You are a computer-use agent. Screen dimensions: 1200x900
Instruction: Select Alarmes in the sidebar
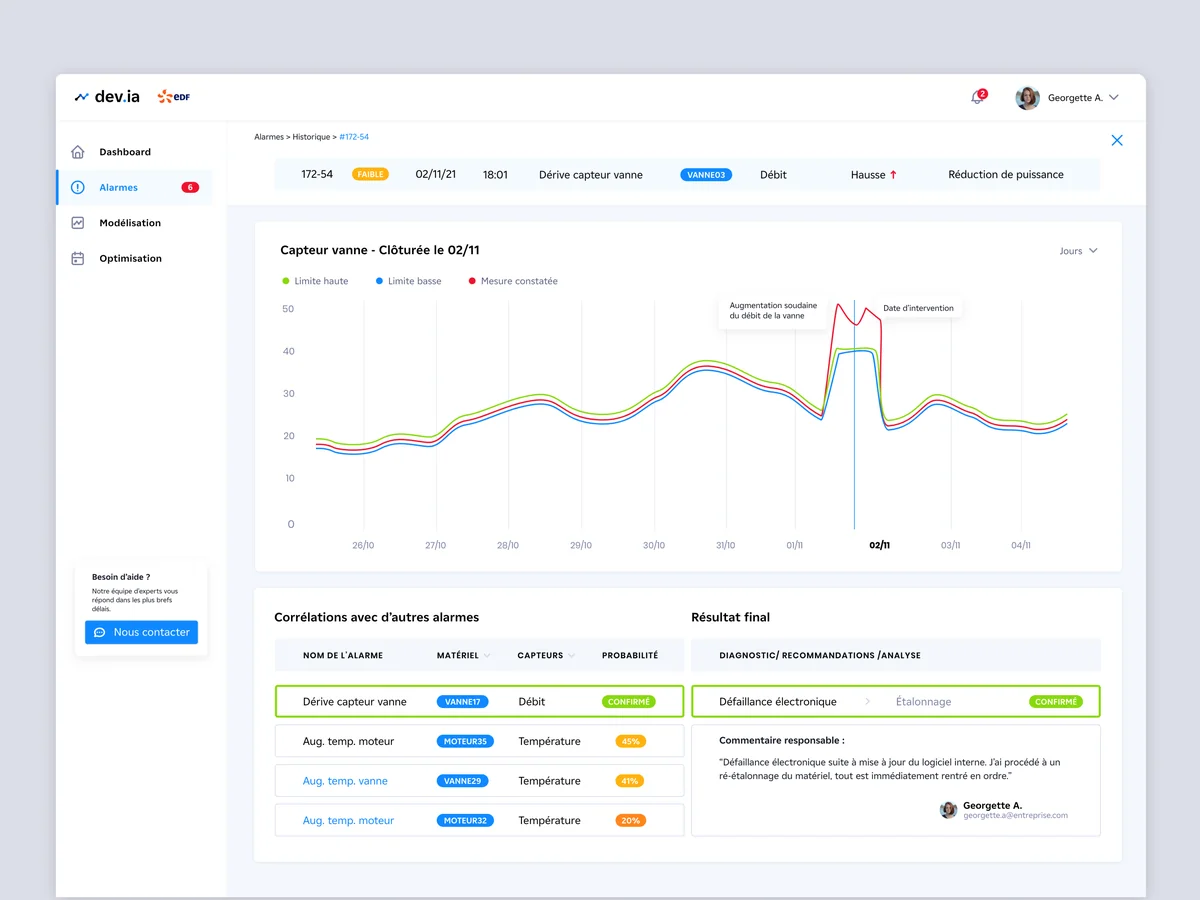[x=135, y=187]
